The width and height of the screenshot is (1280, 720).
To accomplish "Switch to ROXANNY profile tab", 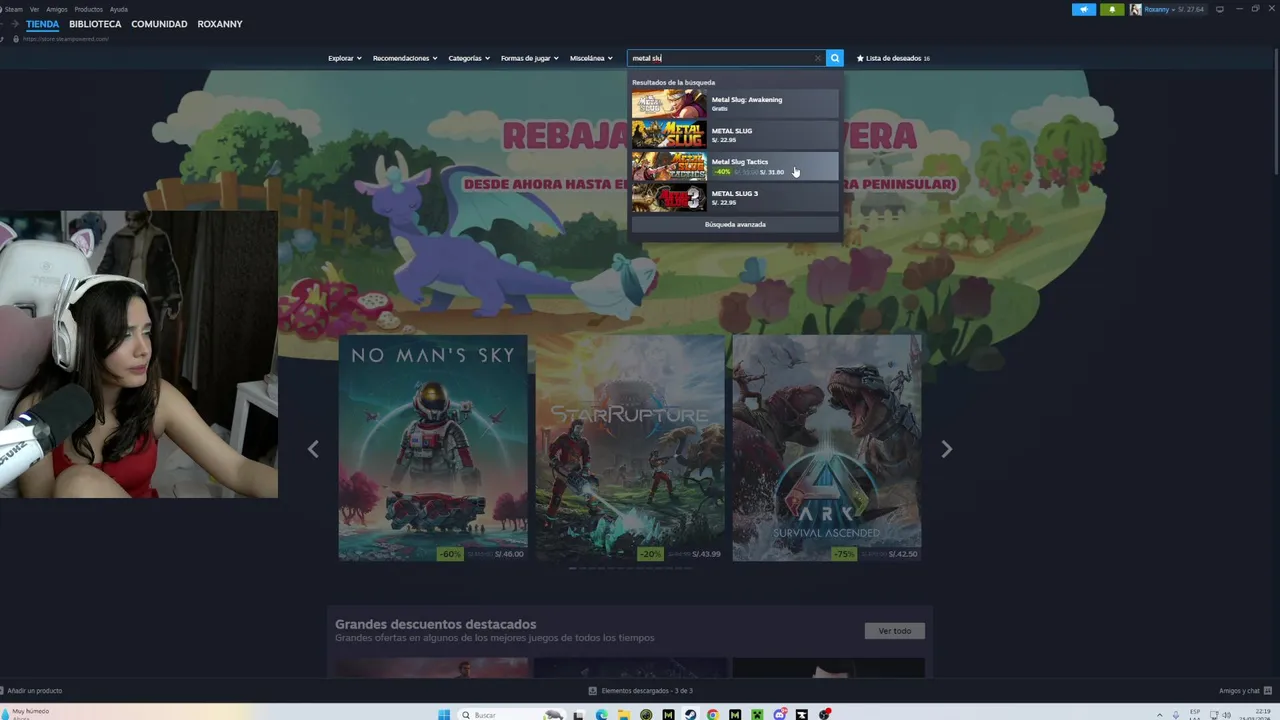I will pyautogui.click(x=220, y=24).
